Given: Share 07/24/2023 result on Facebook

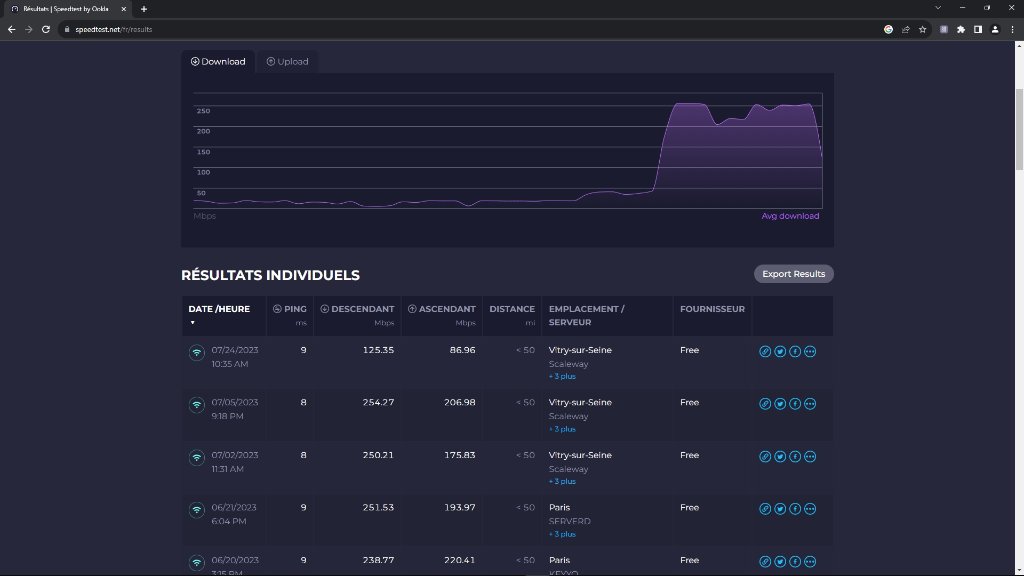Looking at the screenshot, I should click(795, 351).
